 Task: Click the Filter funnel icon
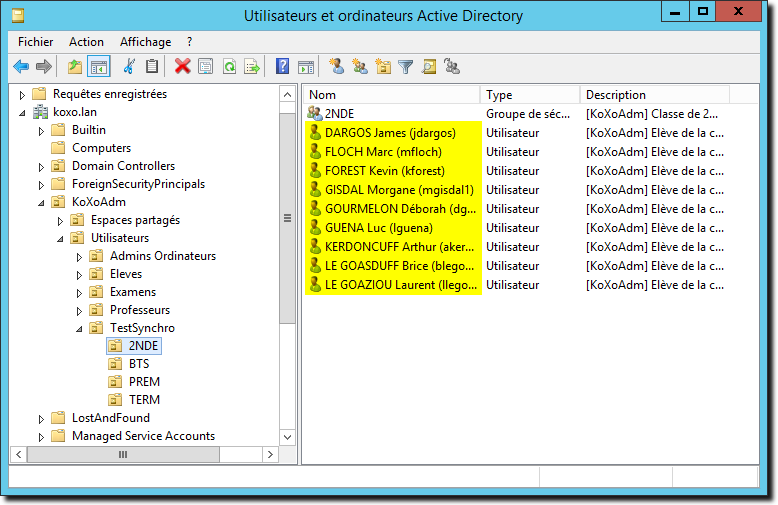[x=406, y=66]
